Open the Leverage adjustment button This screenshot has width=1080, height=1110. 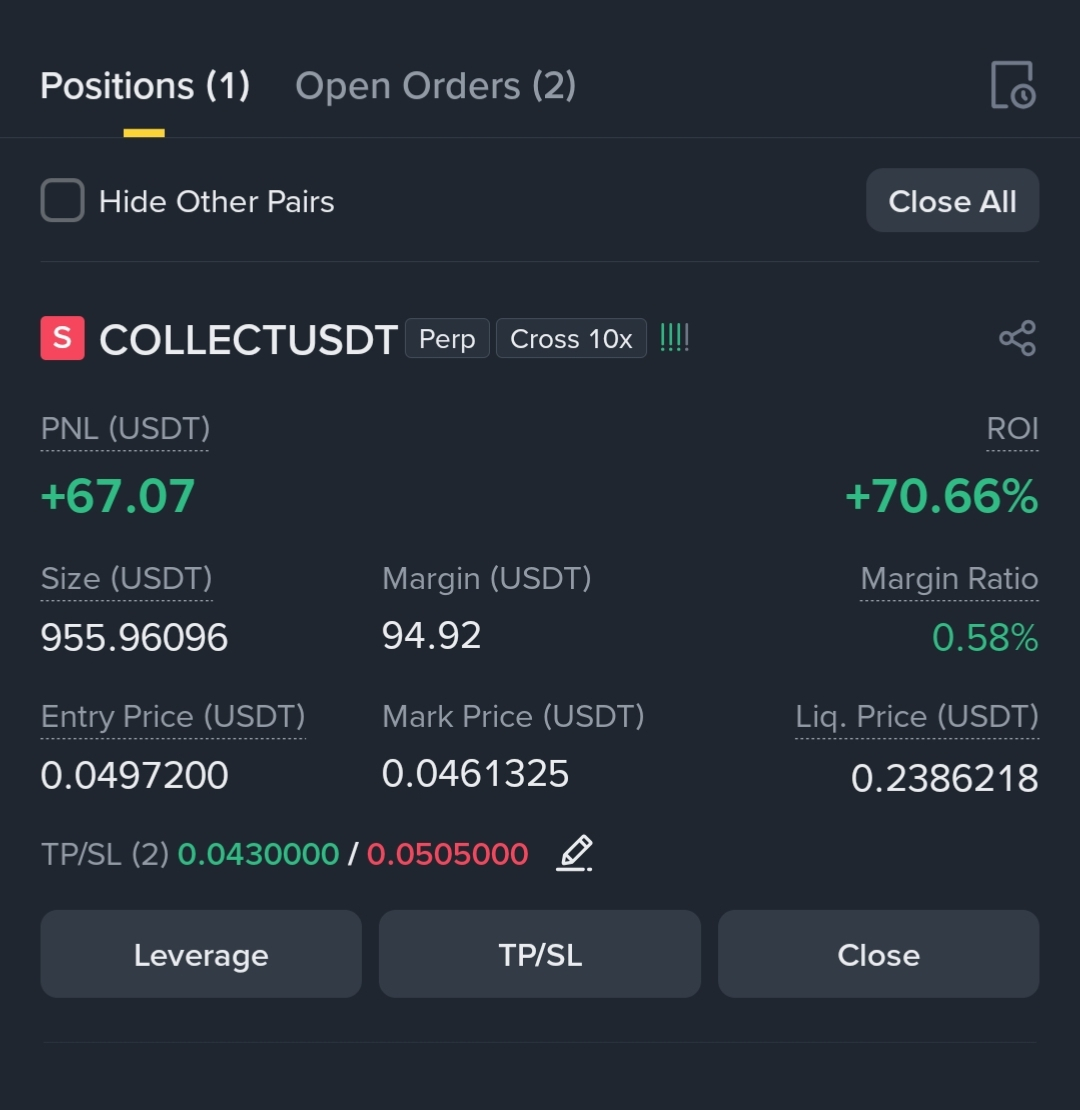(x=201, y=954)
